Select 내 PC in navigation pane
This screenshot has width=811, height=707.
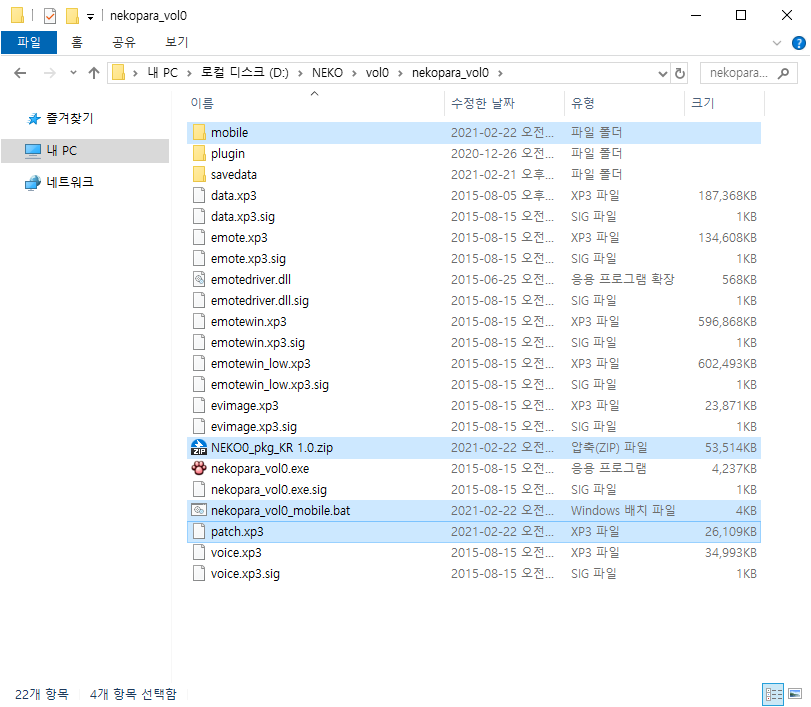[x=85, y=151]
